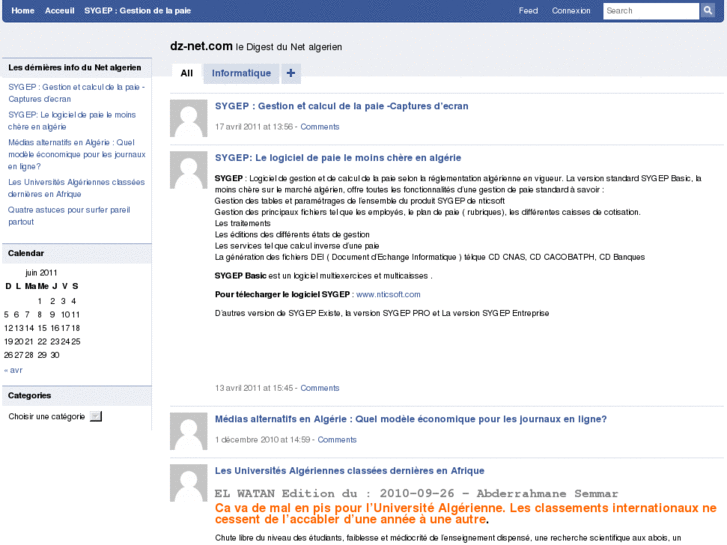Click Connexion in the top bar
This screenshot has height=545, width=727.
(571, 11)
